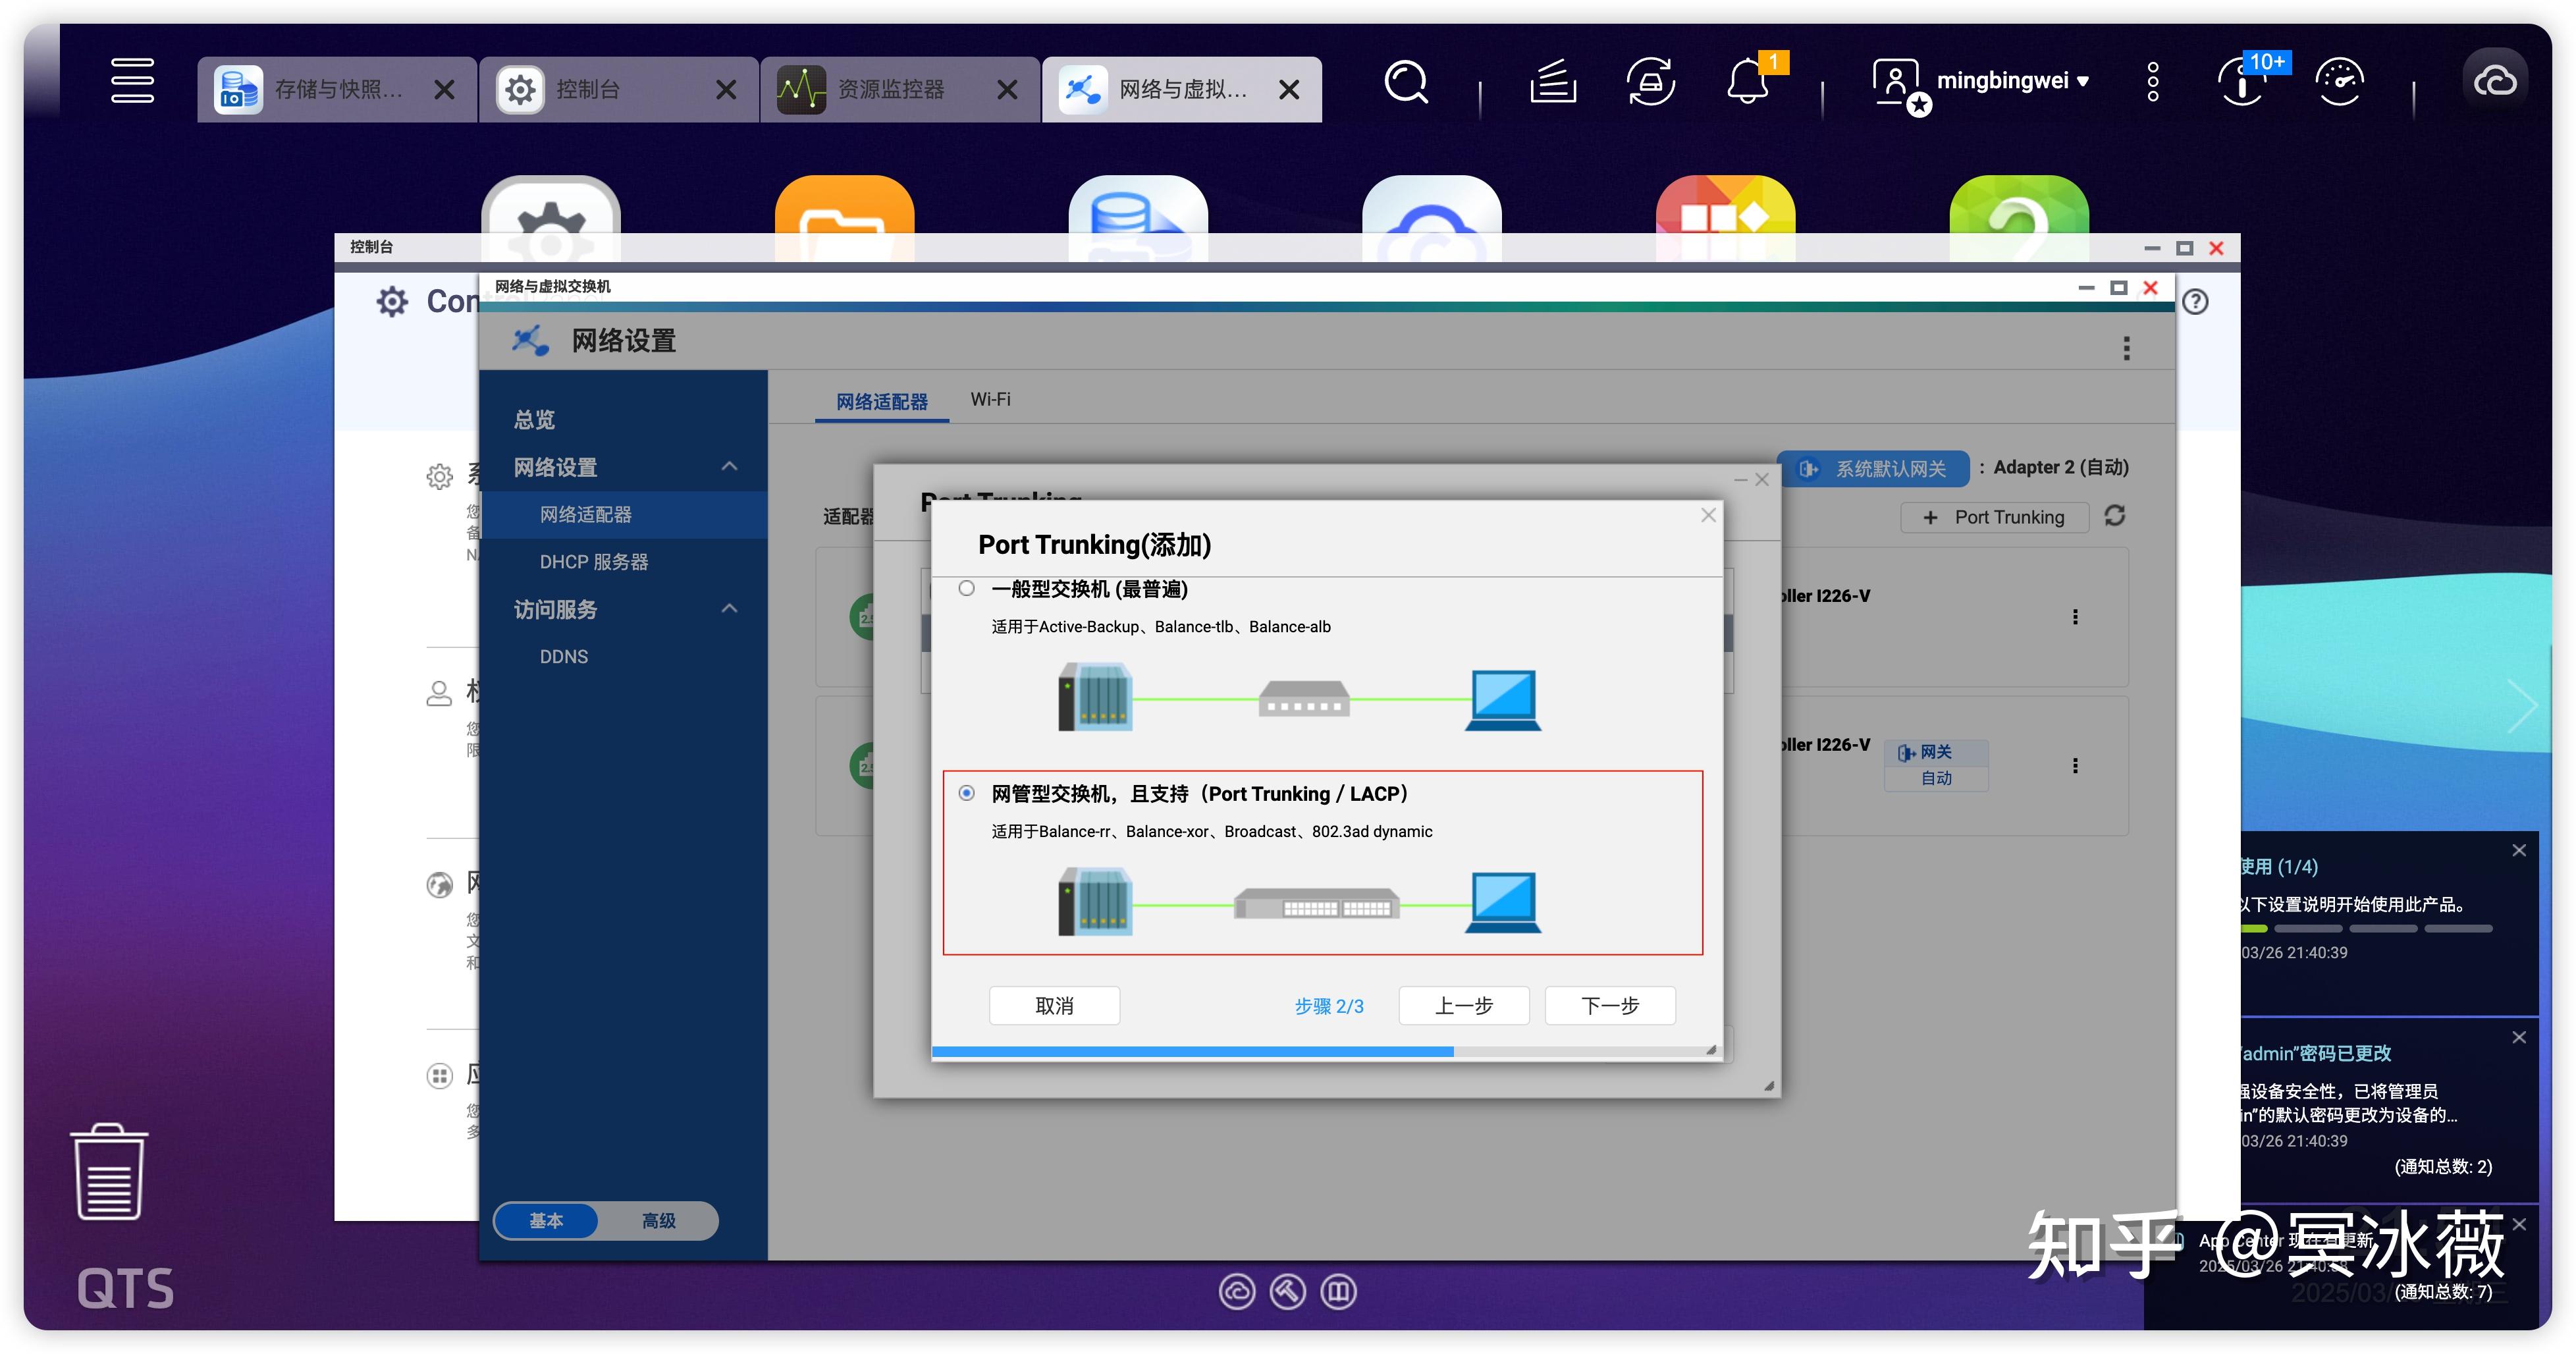Open the QTS main menu hamburger icon
Screen dimensions: 2576x1354
(132, 81)
